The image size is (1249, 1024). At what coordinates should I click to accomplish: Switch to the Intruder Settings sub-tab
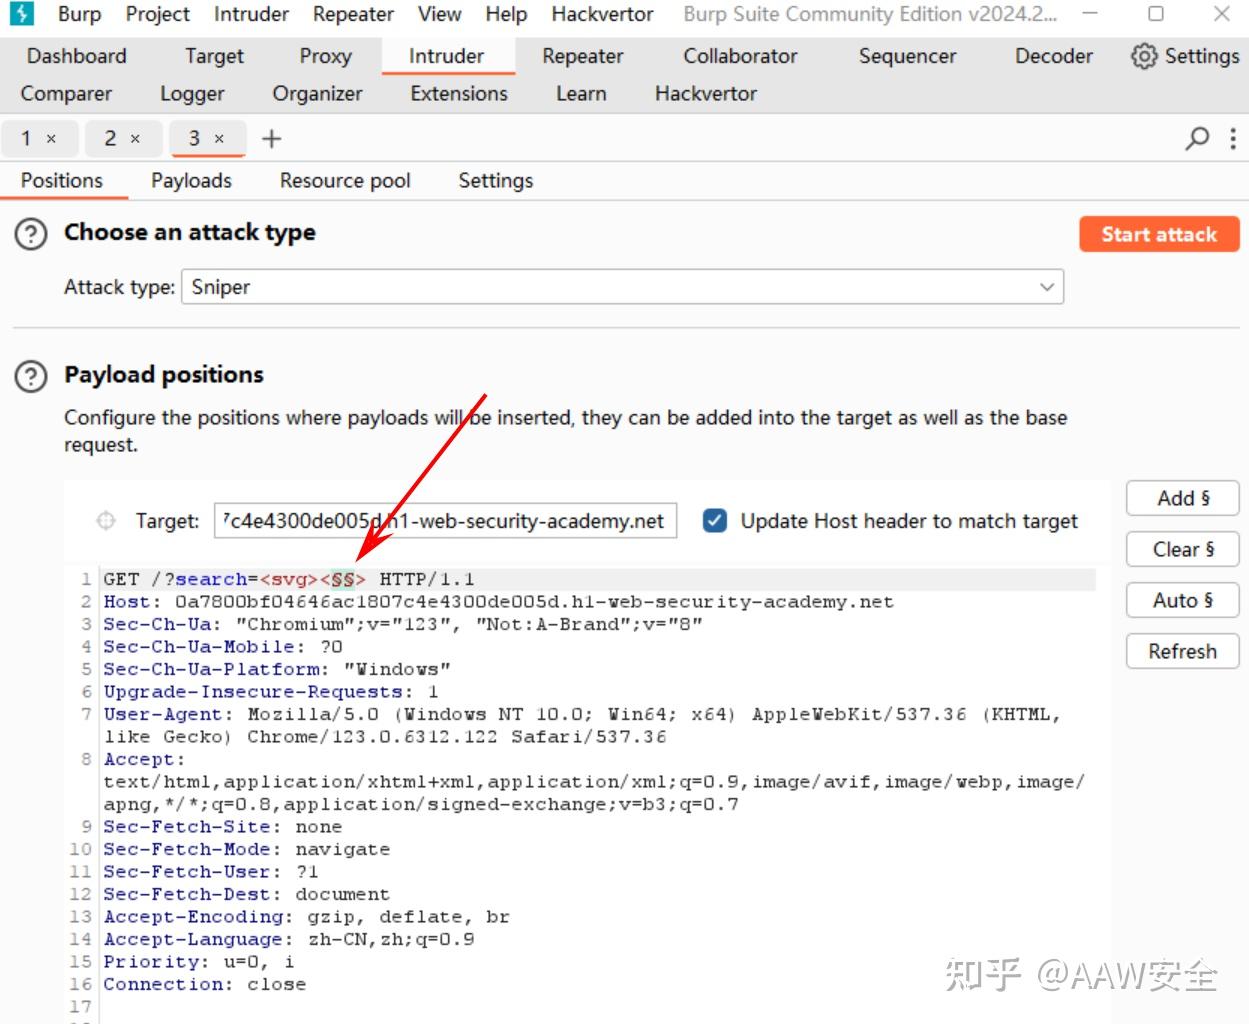point(495,181)
